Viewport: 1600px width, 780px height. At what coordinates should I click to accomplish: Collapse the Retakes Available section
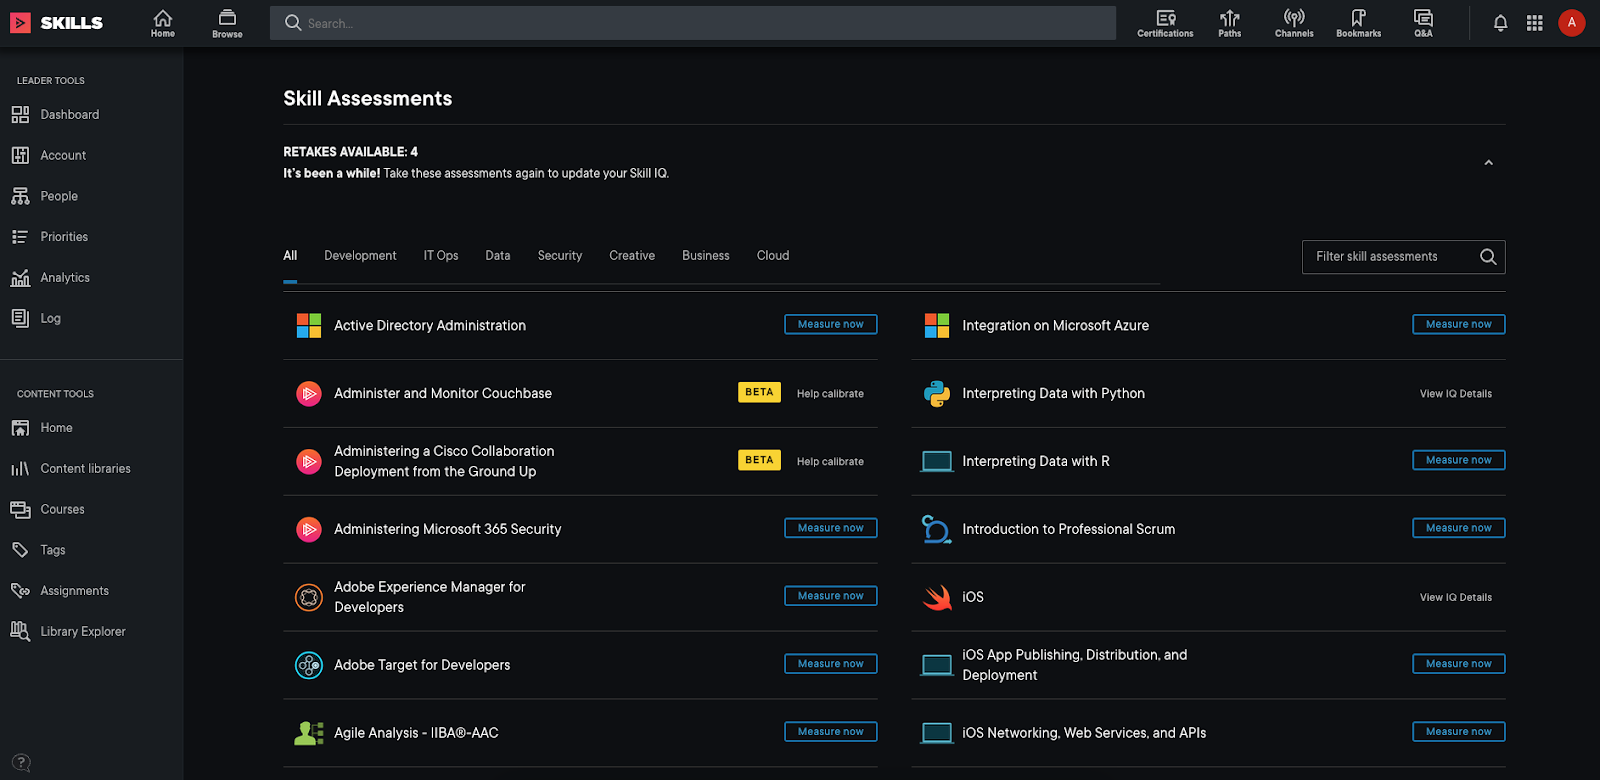(x=1488, y=163)
